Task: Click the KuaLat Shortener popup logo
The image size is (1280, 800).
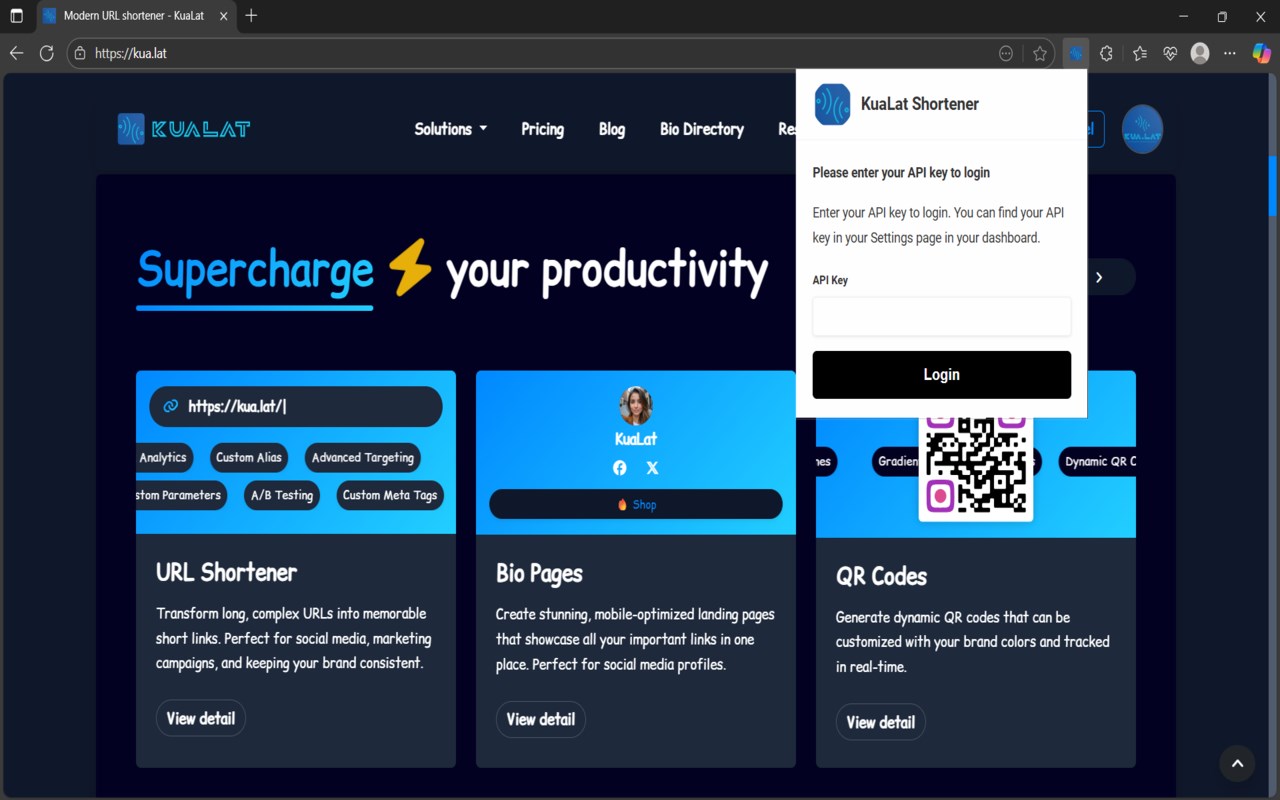Action: 832,104
